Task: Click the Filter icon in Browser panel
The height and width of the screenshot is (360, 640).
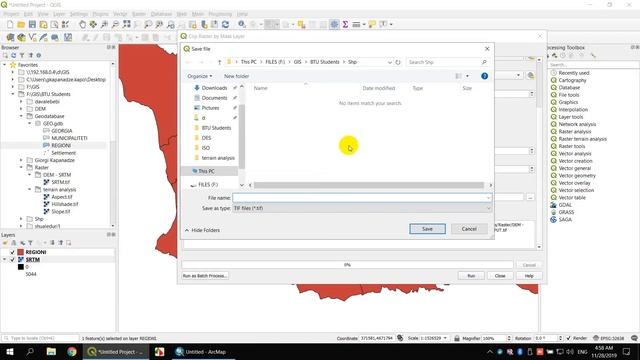Action: pyautogui.click(x=22, y=55)
